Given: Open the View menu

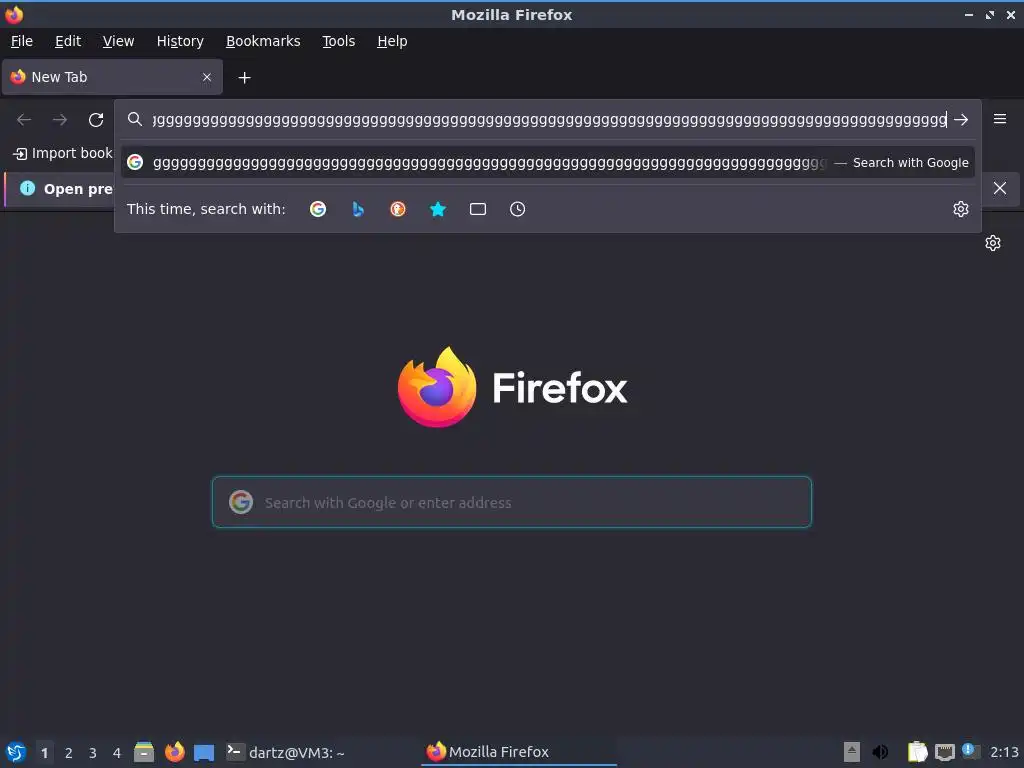Looking at the screenshot, I should point(118,41).
